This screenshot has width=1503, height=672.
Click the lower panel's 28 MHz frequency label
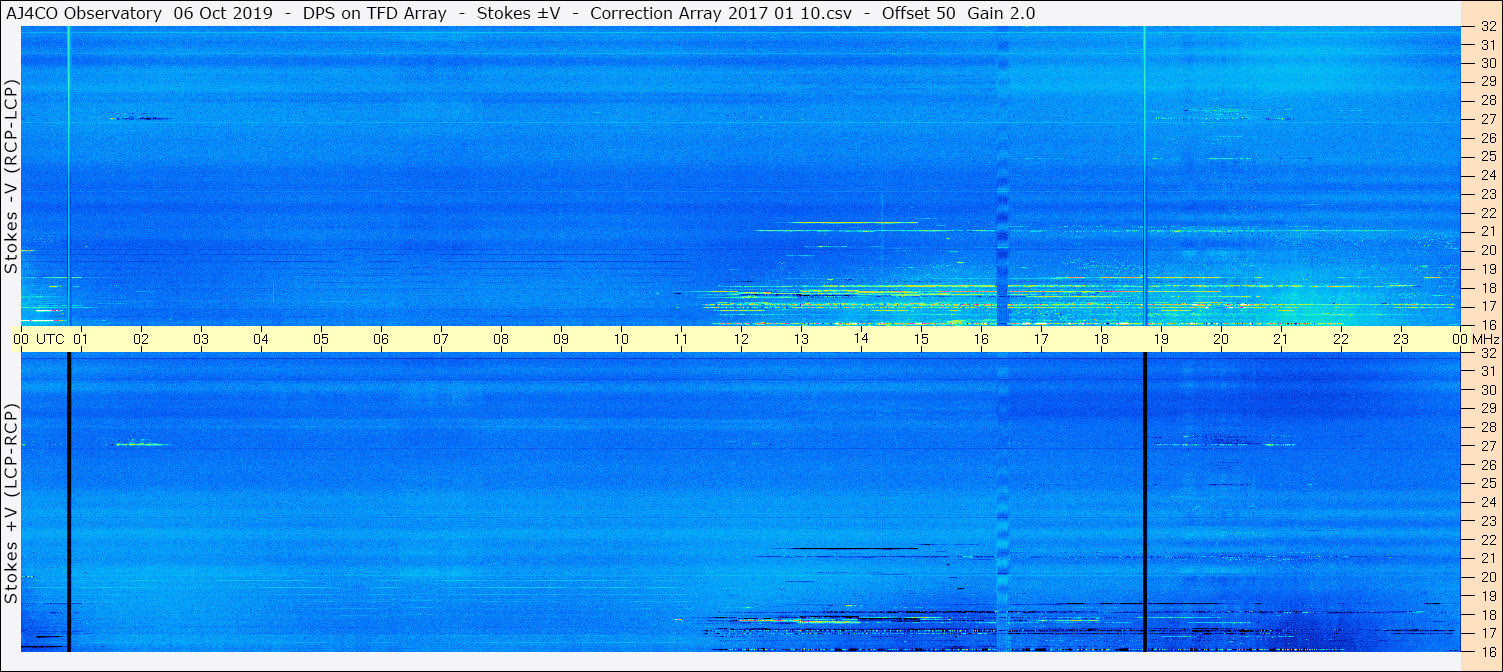(x=1487, y=427)
